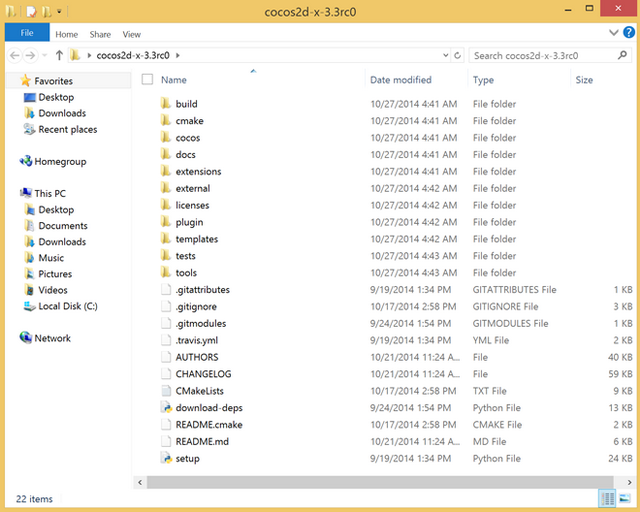Switch to the Home ribbon tab
This screenshot has width=640, height=512.
[x=67, y=34]
